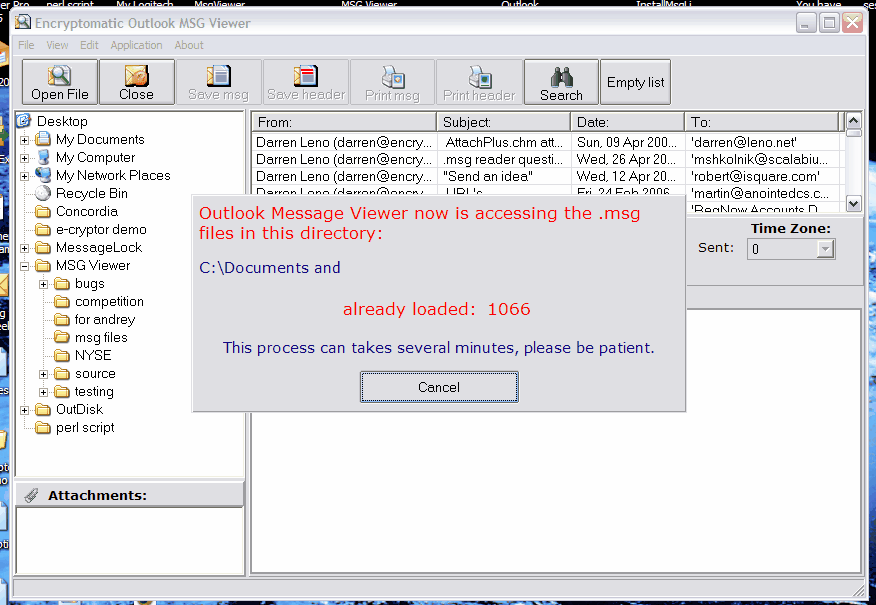Select the My Computer icon
Screen dimensions: 876x605
(43, 157)
